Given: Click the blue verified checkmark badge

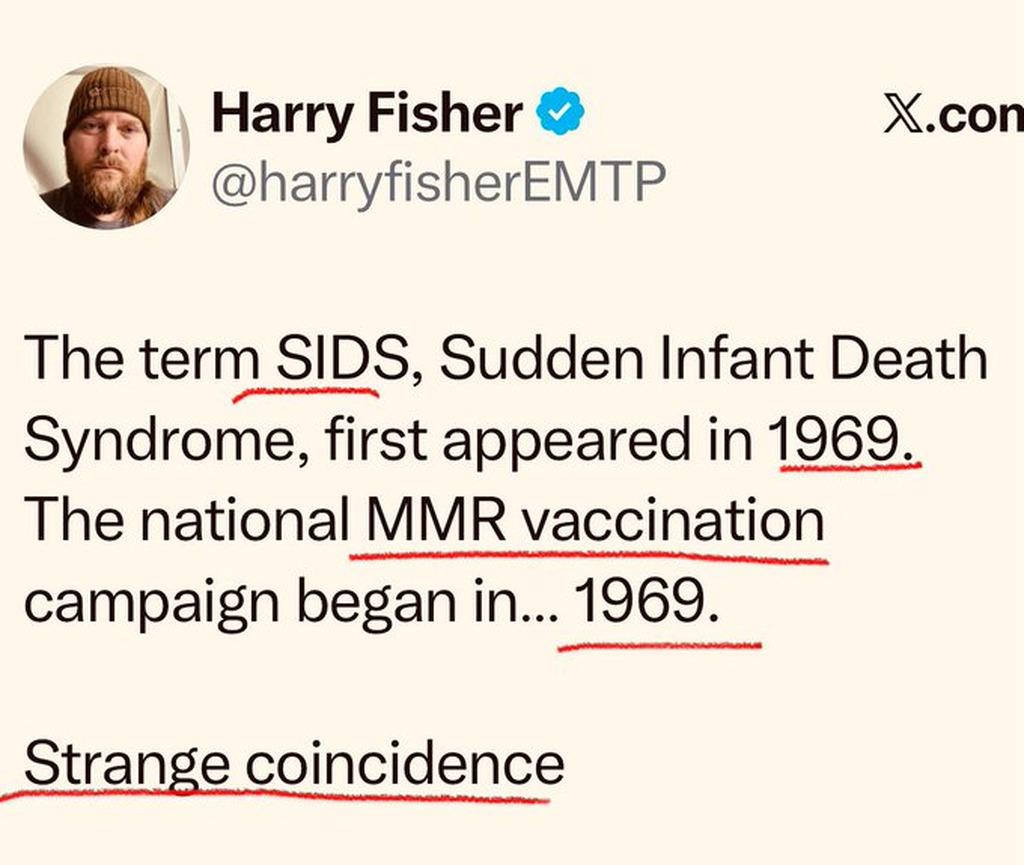Looking at the screenshot, I should click(561, 114).
